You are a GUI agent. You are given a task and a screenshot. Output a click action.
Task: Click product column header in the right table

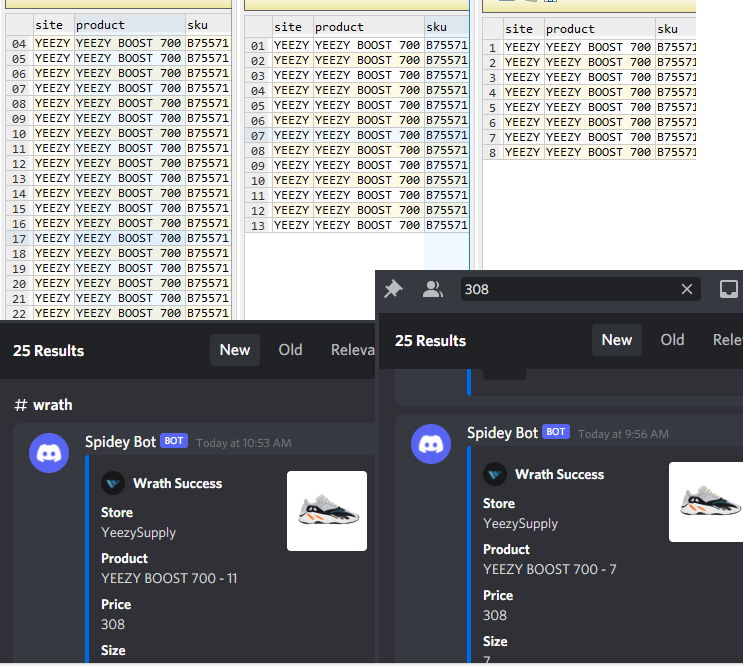tap(599, 28)
